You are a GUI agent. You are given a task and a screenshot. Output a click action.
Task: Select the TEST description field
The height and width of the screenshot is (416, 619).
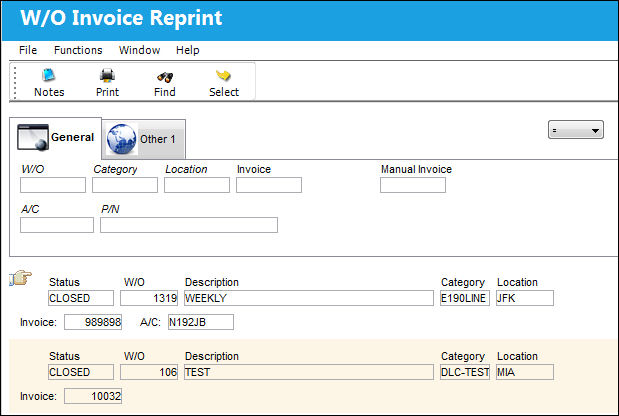309,372
